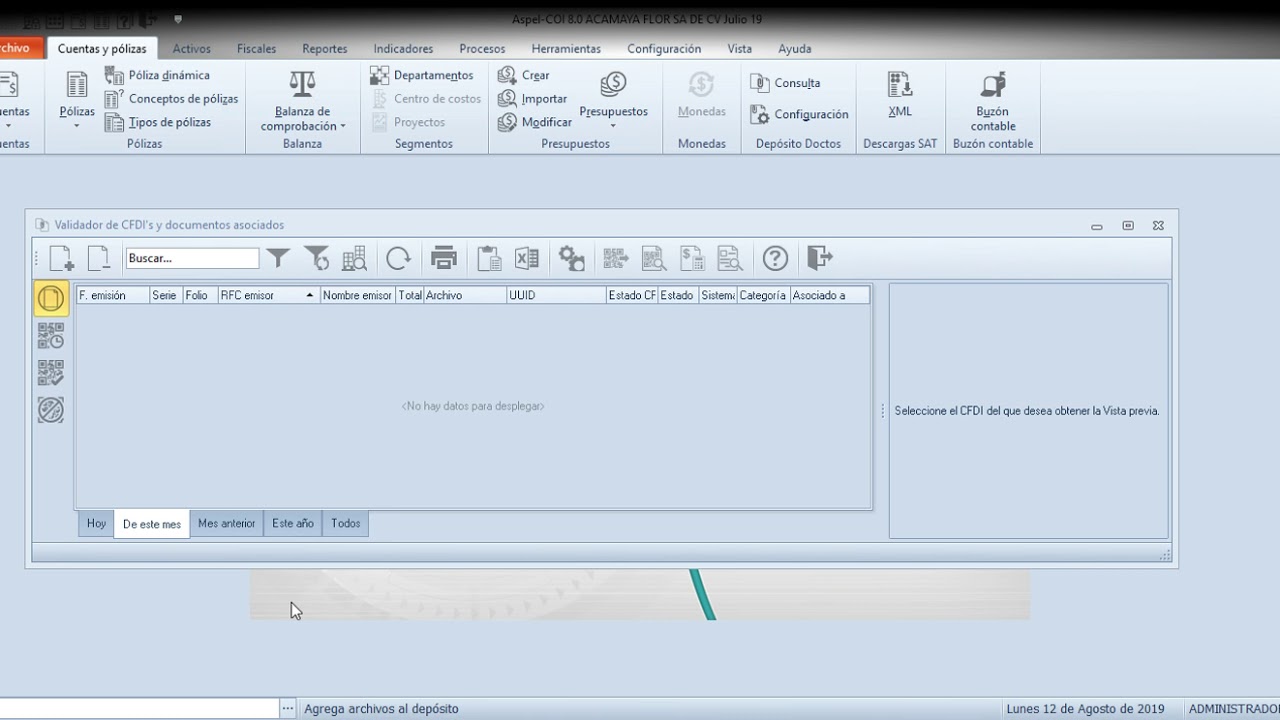Open Buzón contable
This screenshot has height=720, width=1280.
[x=993, y=101]
